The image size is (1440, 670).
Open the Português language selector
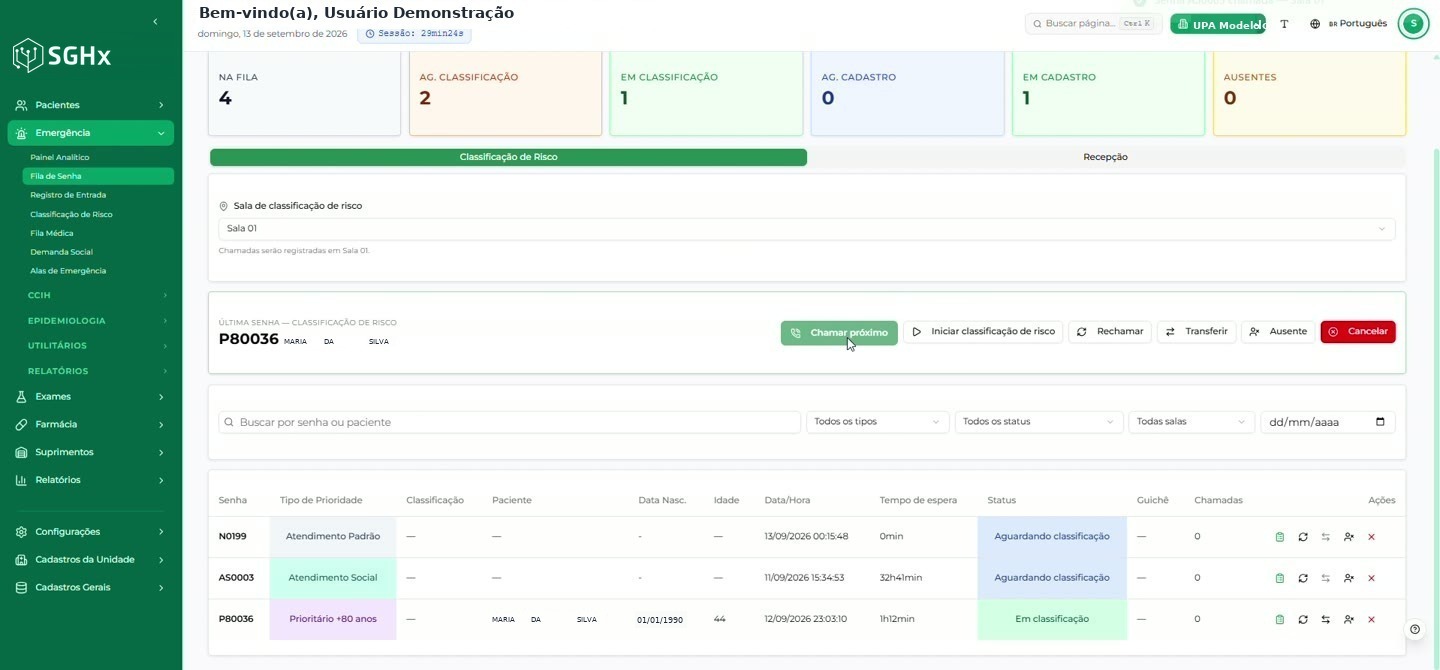(x=1348, y=24)
